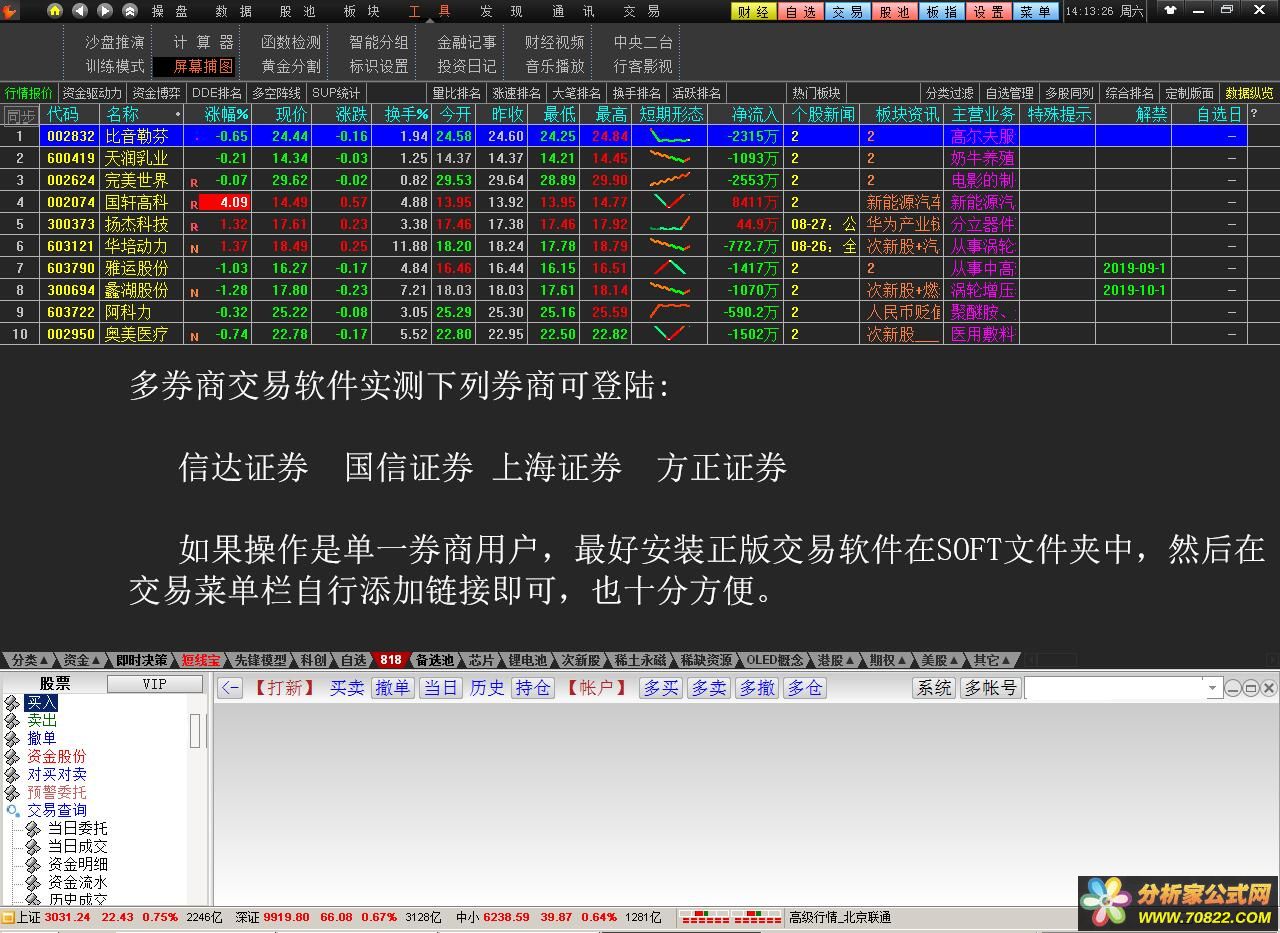
Task: Click the icon beside 资金股份
Action: tap(13, 757)
